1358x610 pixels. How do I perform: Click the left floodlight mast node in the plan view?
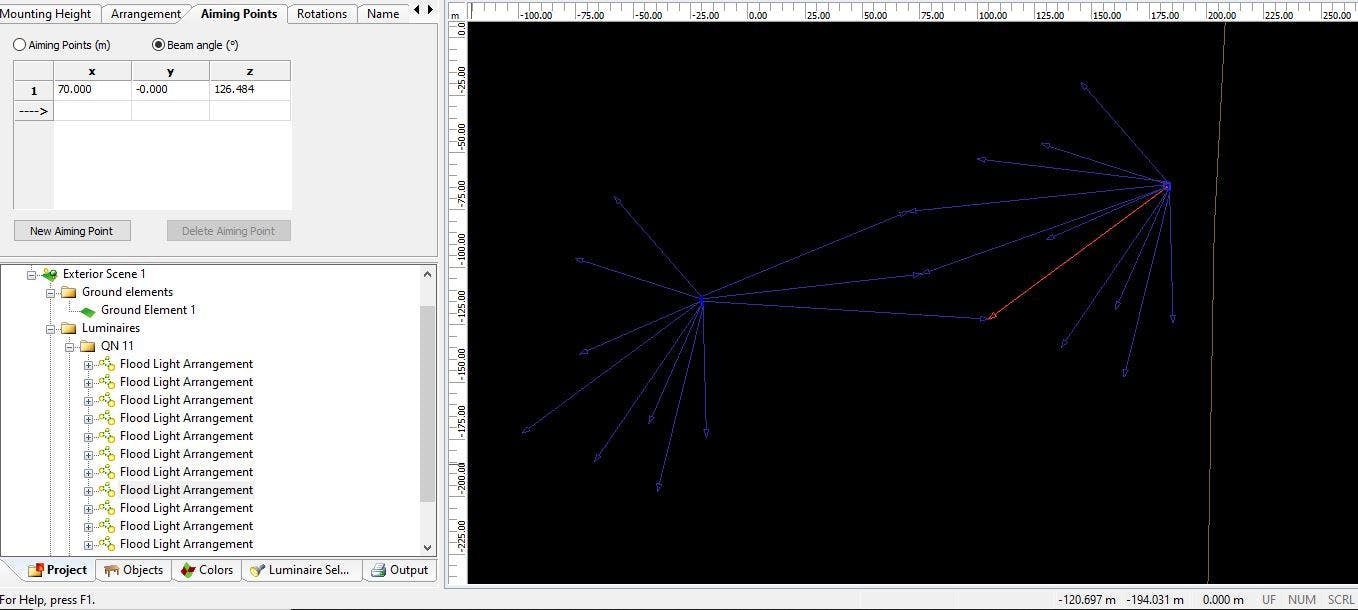click(702, 298)
